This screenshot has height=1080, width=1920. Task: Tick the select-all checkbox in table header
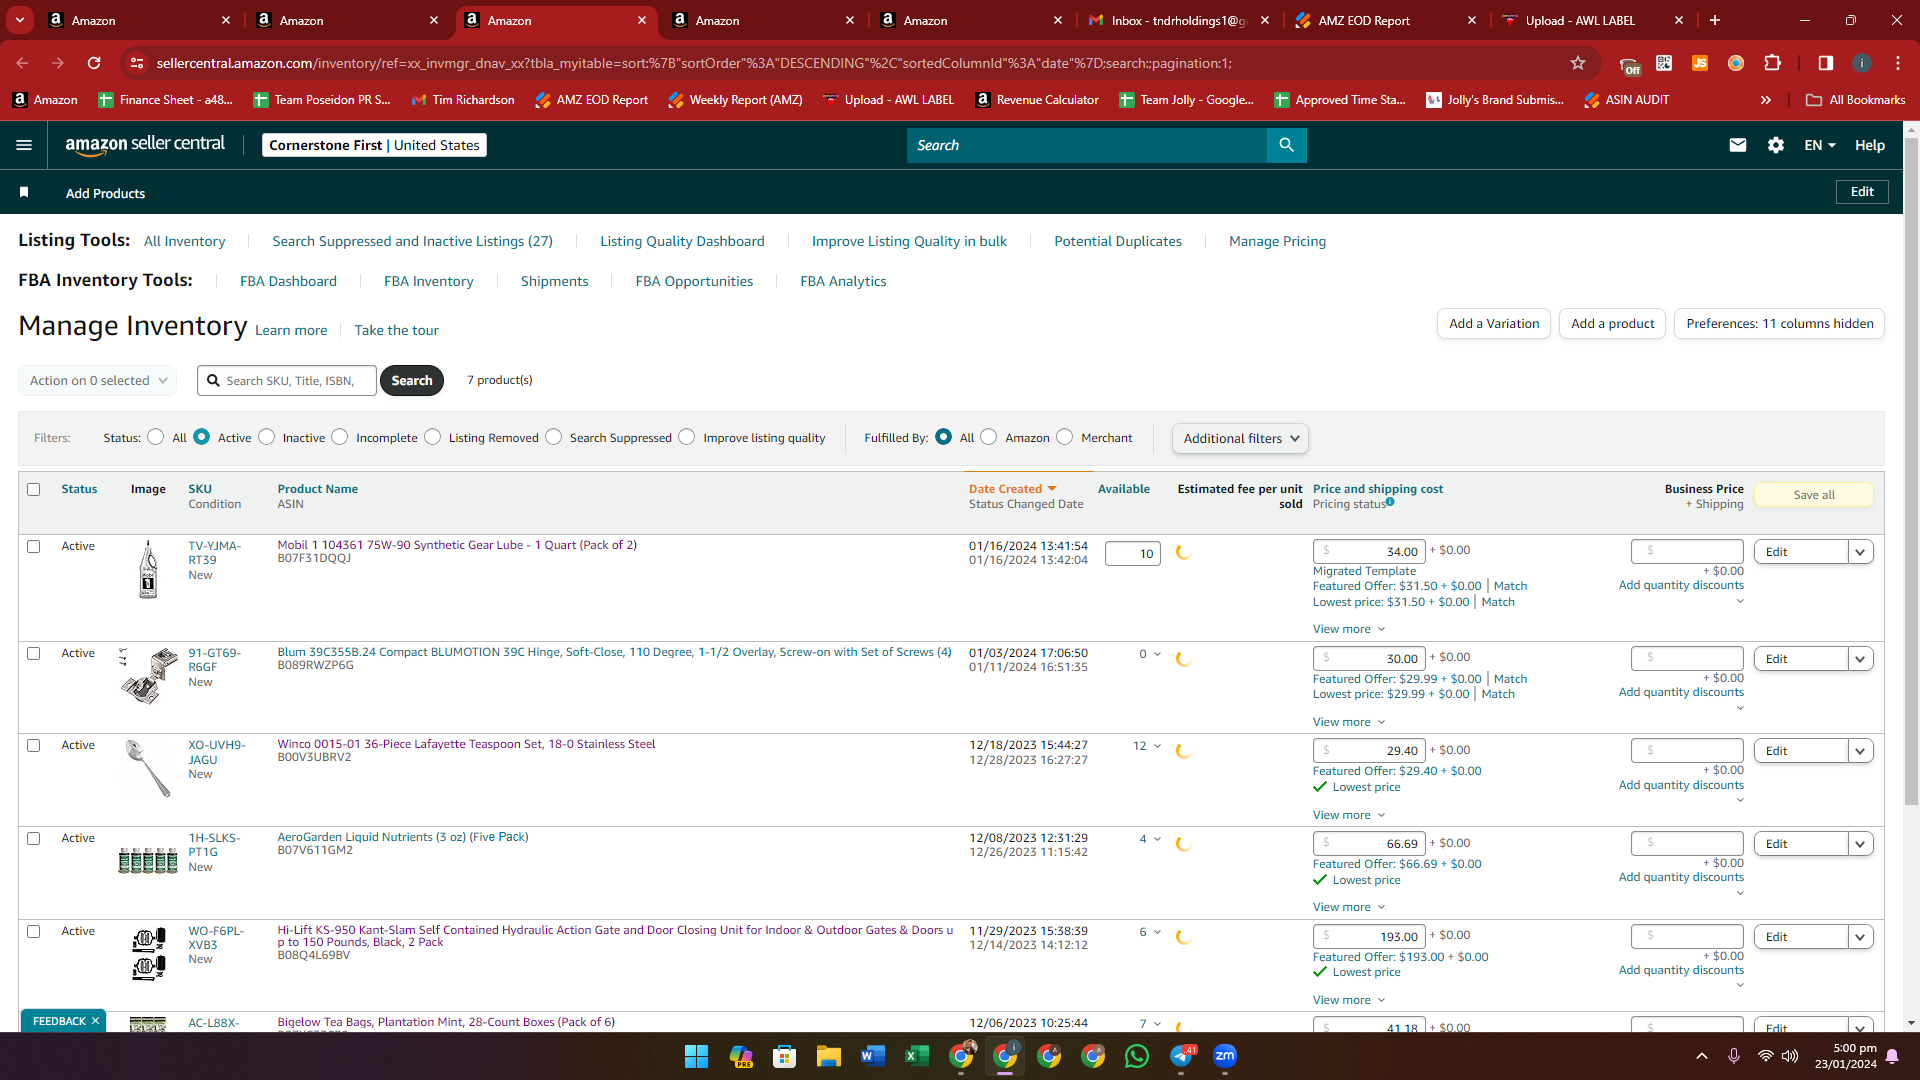coord(34,489)
